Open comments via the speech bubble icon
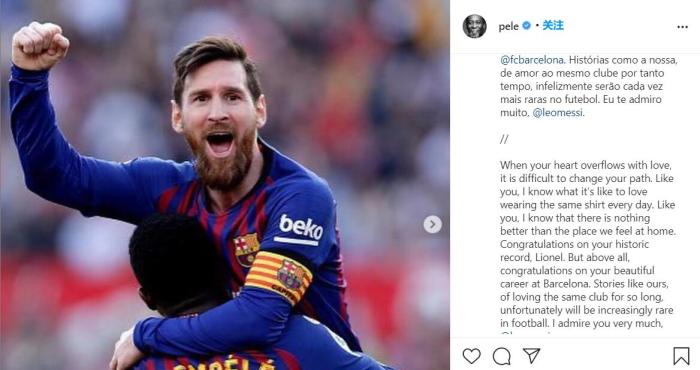The height and width of the screenshot is (370, 700). [502, 356]
